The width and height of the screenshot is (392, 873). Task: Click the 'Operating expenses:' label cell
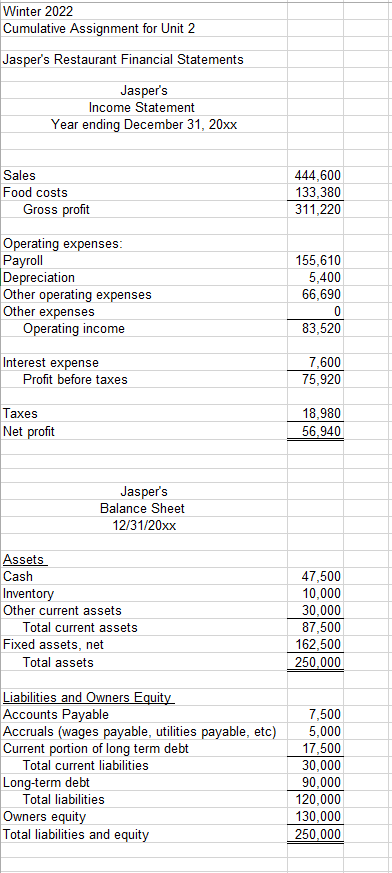click(x=144, y=243)
